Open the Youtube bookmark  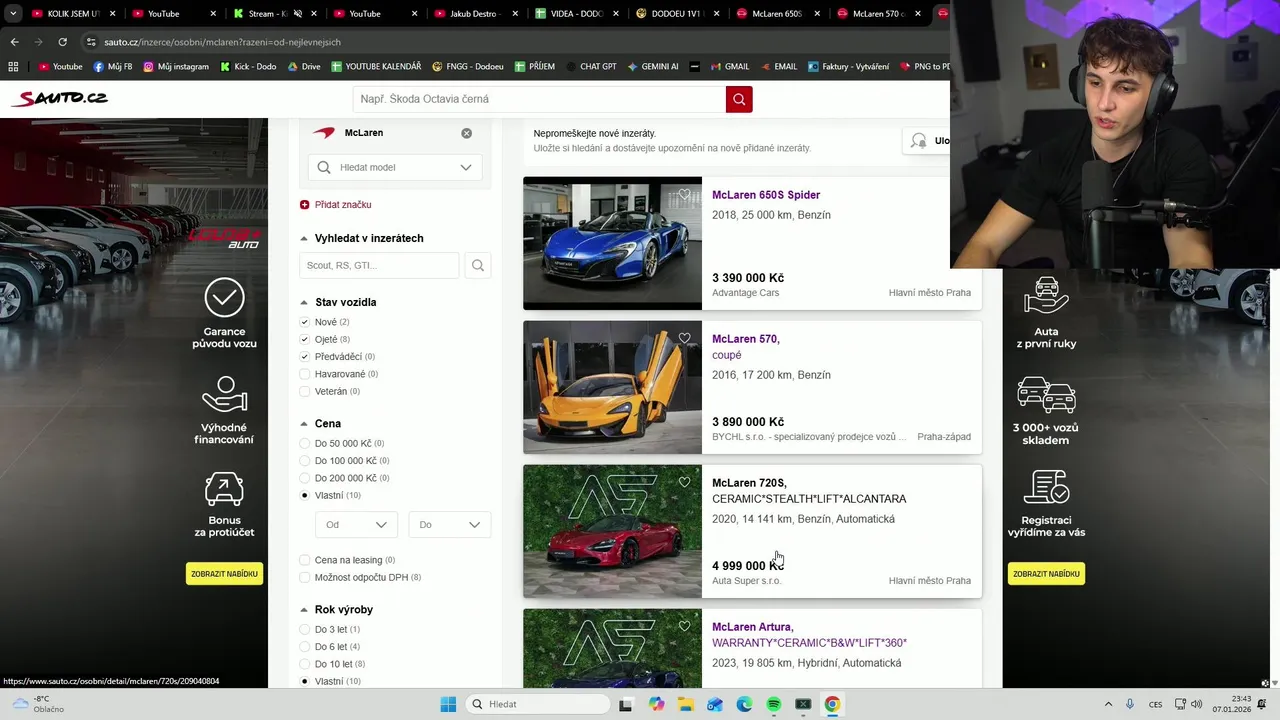[60, 67]
